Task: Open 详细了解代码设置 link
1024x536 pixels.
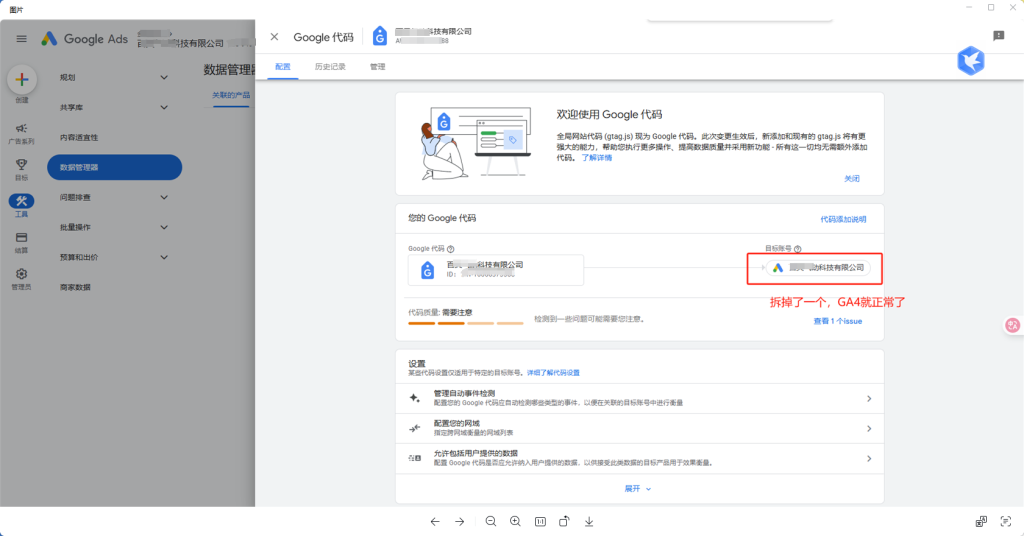Action: tap(553, 373)
